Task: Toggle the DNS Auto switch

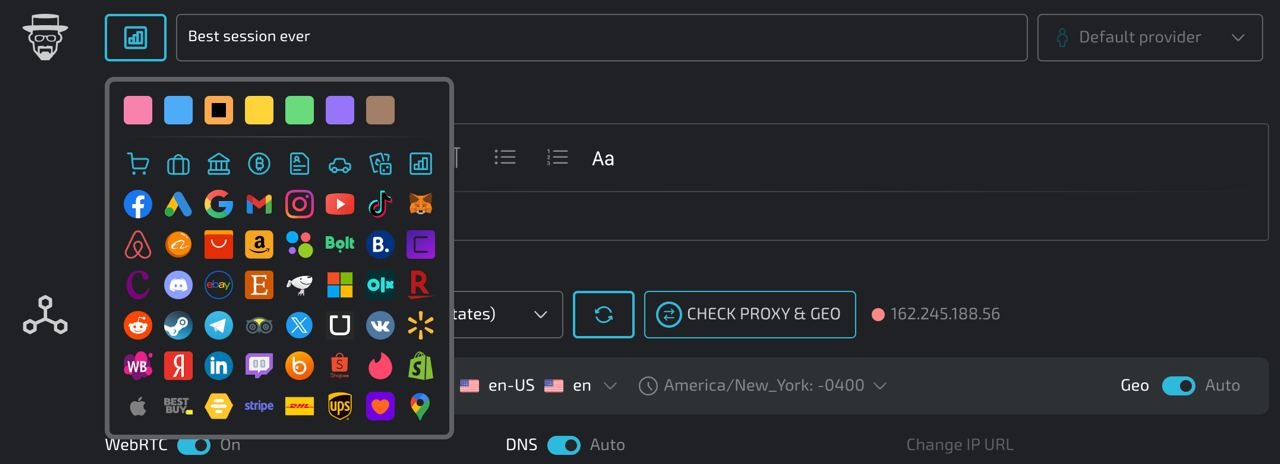Action: tap(564, 445)
